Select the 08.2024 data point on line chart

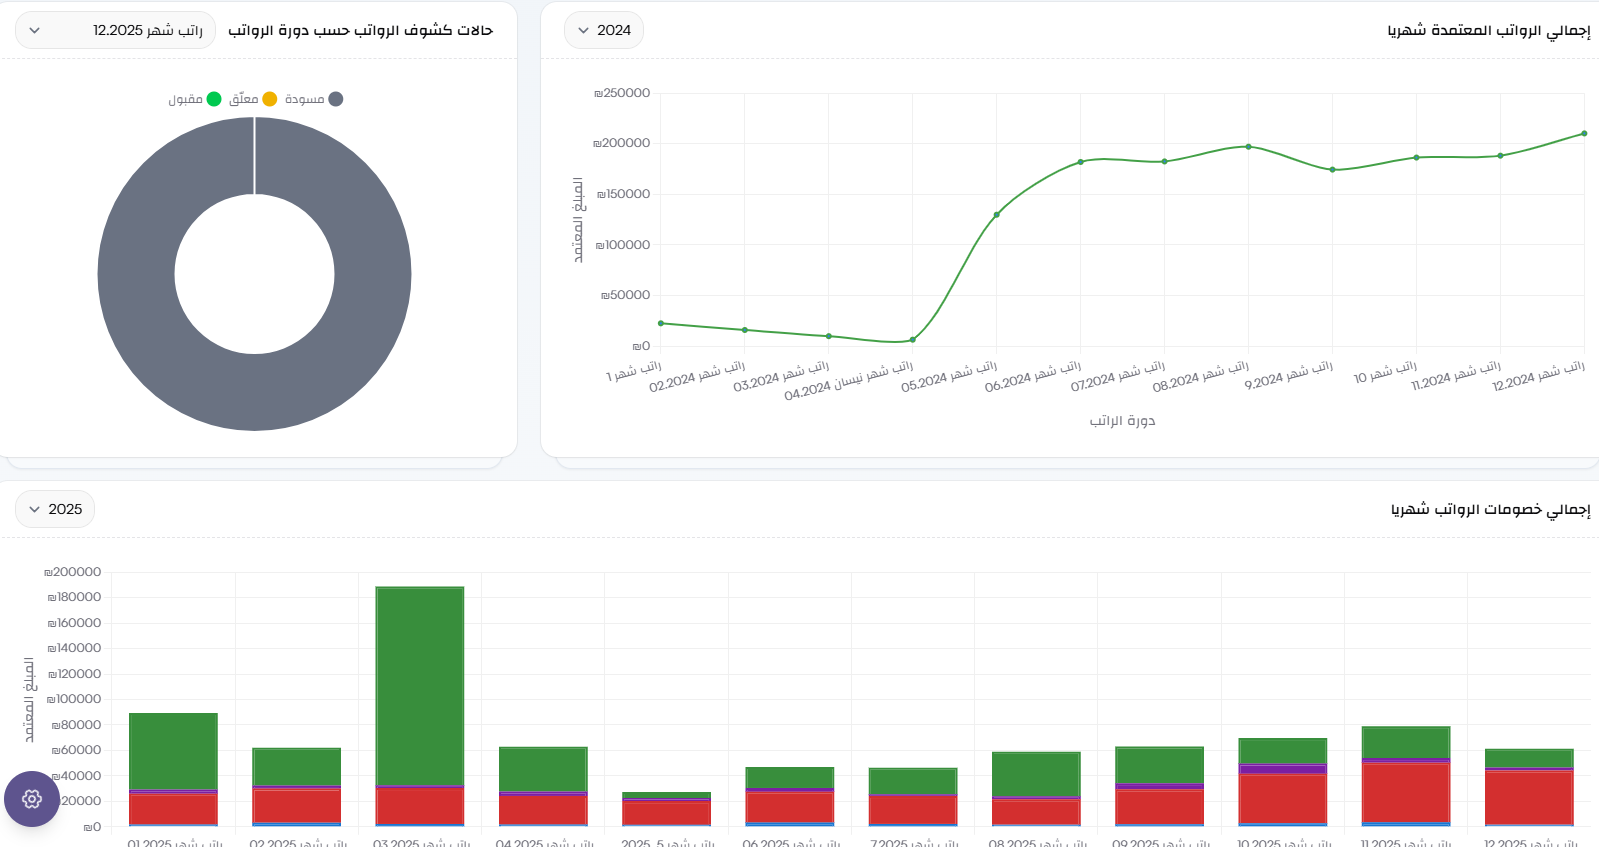[1248, 147]
